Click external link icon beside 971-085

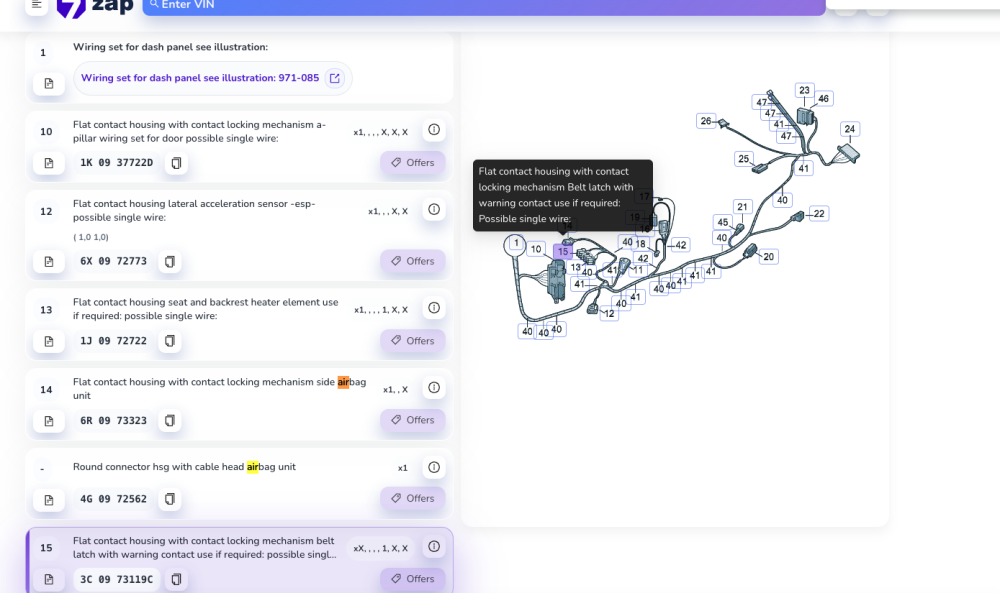tap(335, 78)
